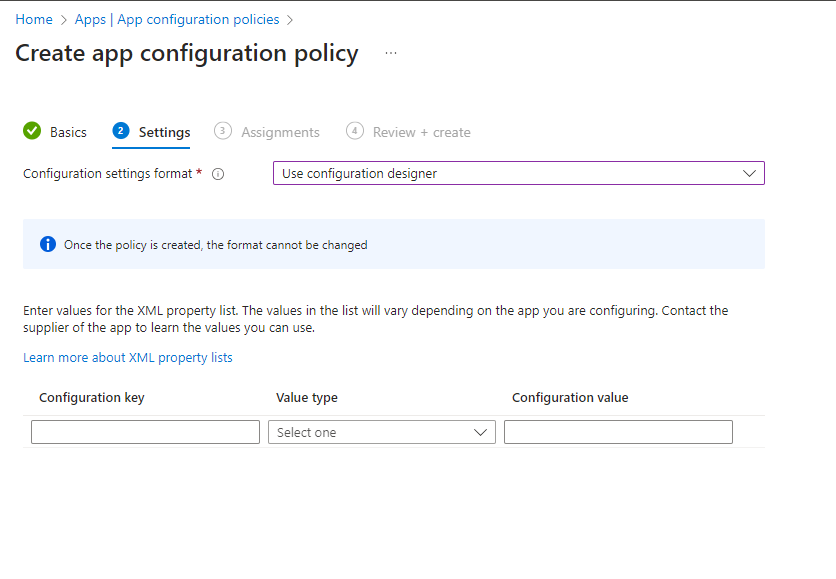Click the Configuration key input field
The width and height of the screenshot is (836, 579).
pos(144,431)
